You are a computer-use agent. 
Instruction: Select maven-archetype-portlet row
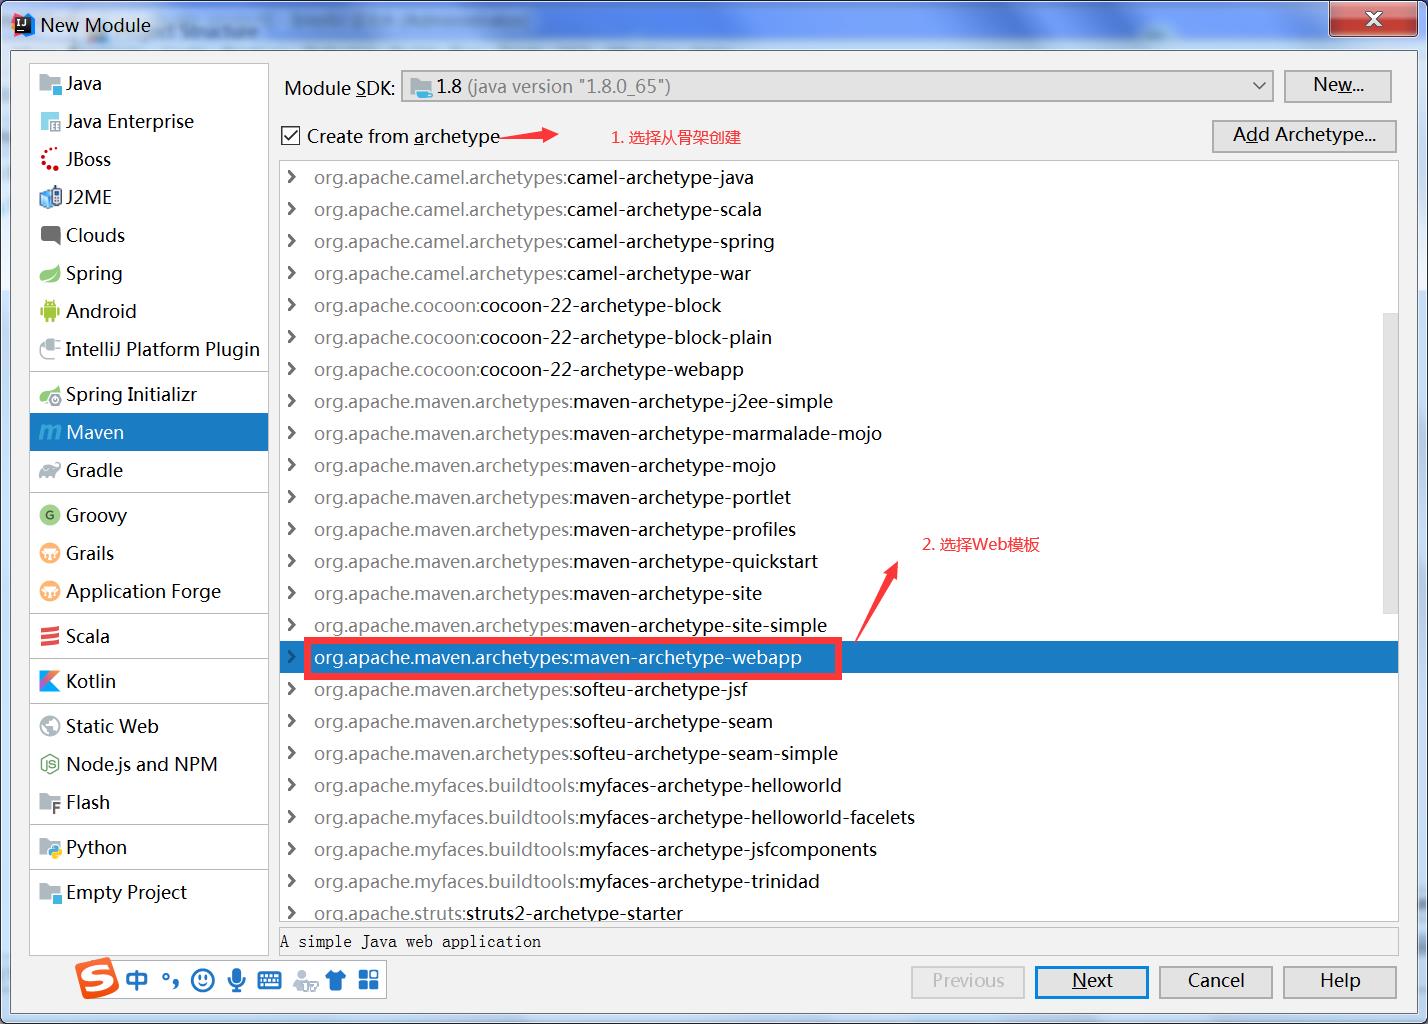click(838, 497)
